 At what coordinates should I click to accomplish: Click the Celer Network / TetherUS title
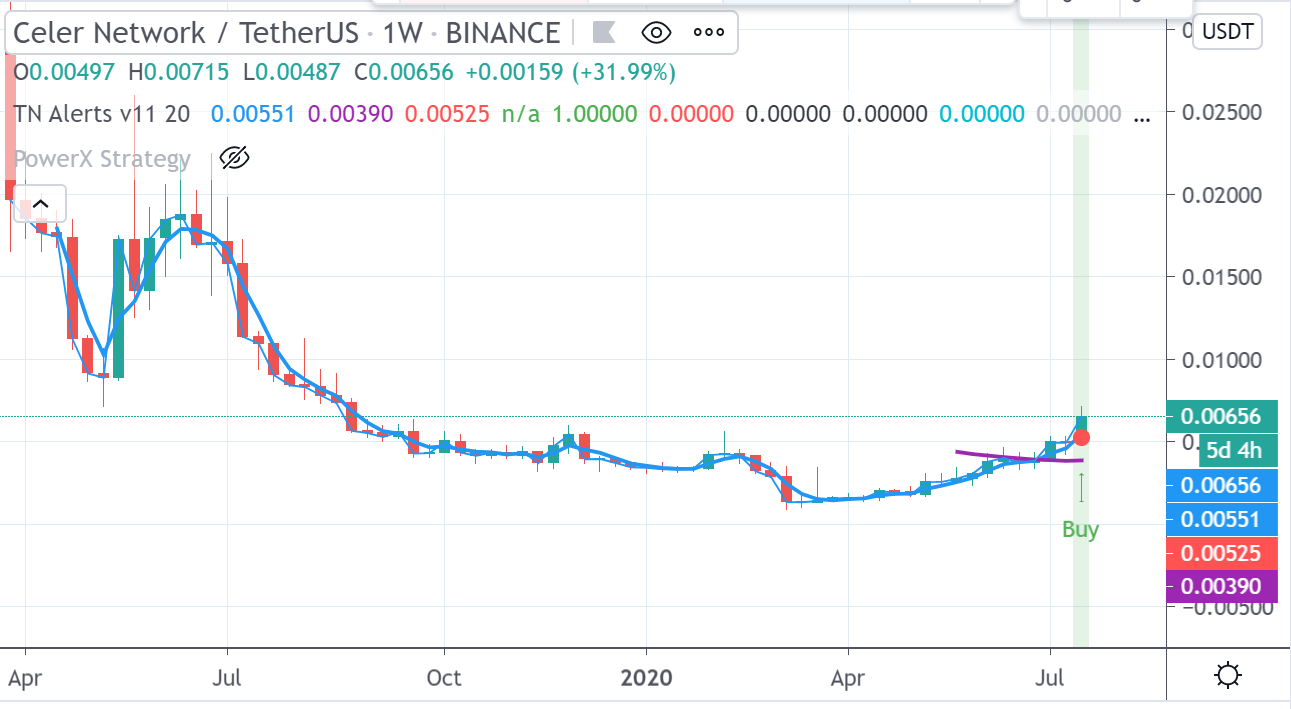185,33
